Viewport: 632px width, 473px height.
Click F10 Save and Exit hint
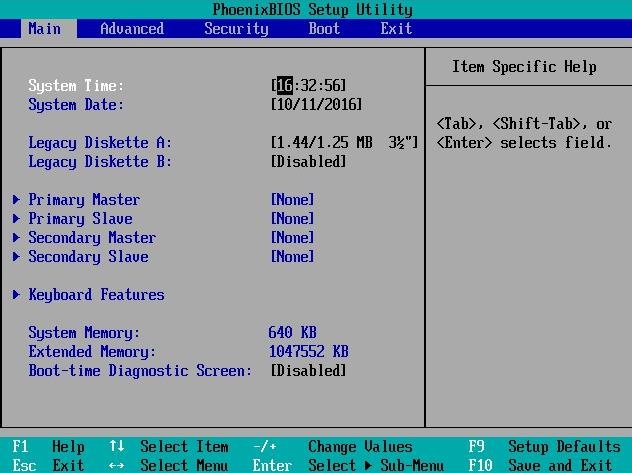(540, 465)
